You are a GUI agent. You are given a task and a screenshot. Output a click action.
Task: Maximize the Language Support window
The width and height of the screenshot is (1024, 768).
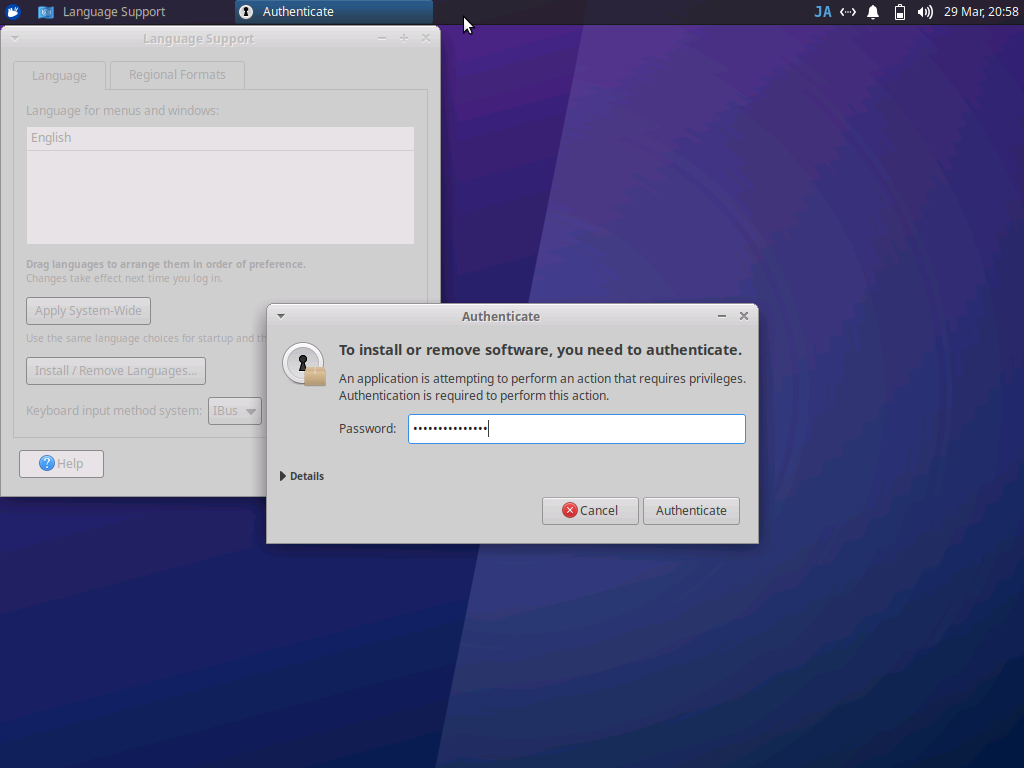pos(404,39)
